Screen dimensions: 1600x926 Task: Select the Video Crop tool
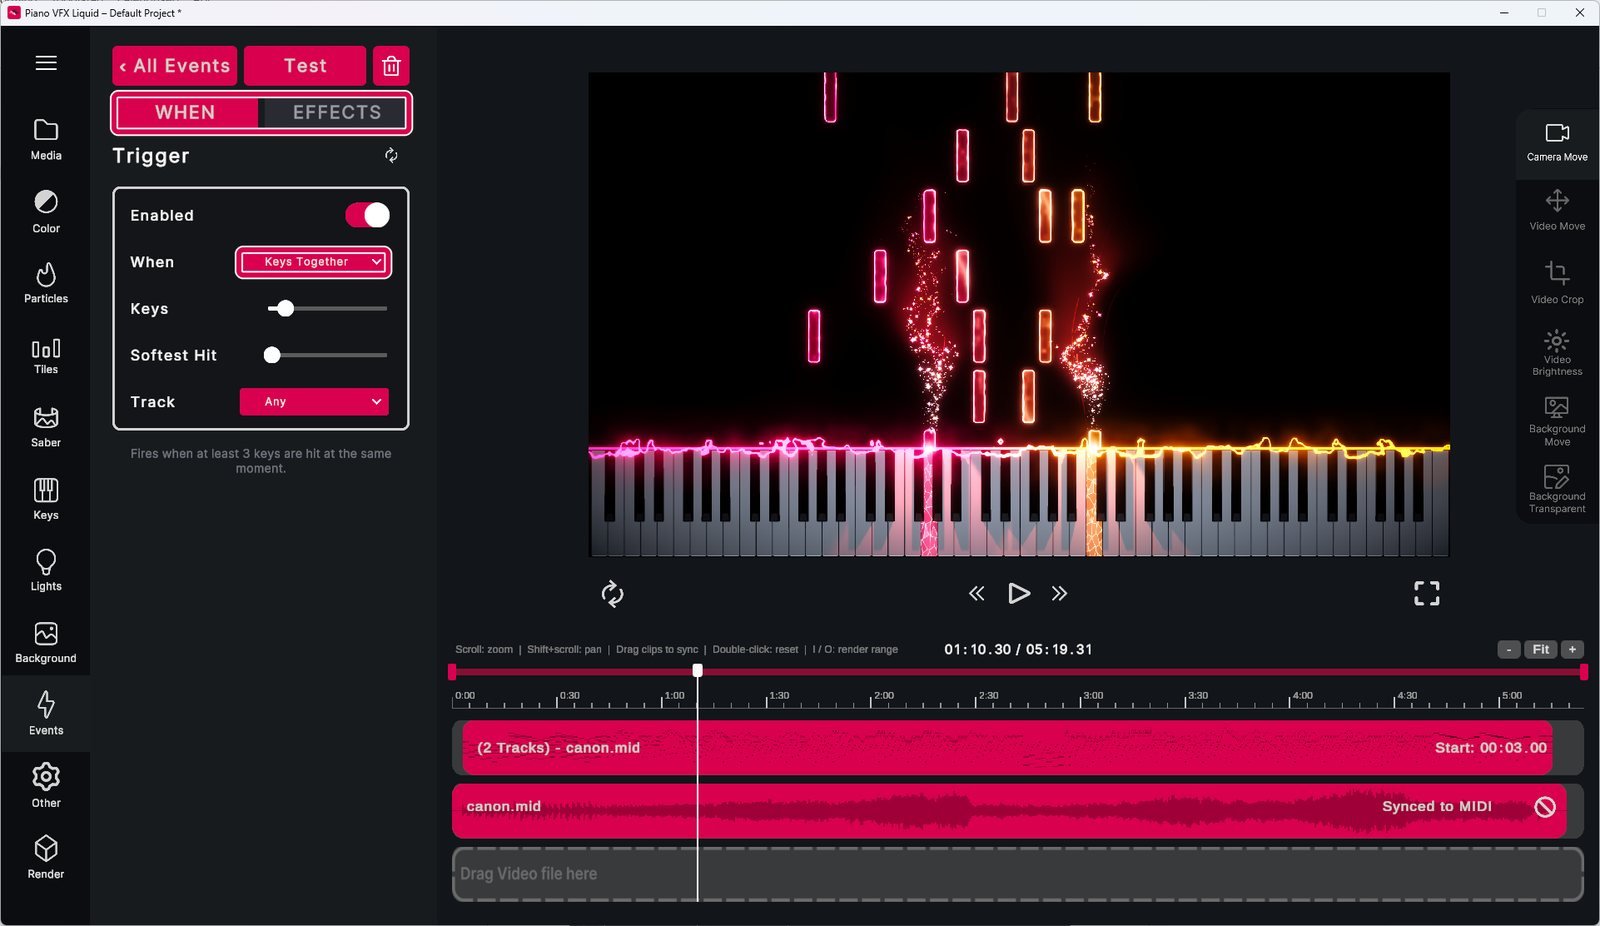coord(1557,282)
